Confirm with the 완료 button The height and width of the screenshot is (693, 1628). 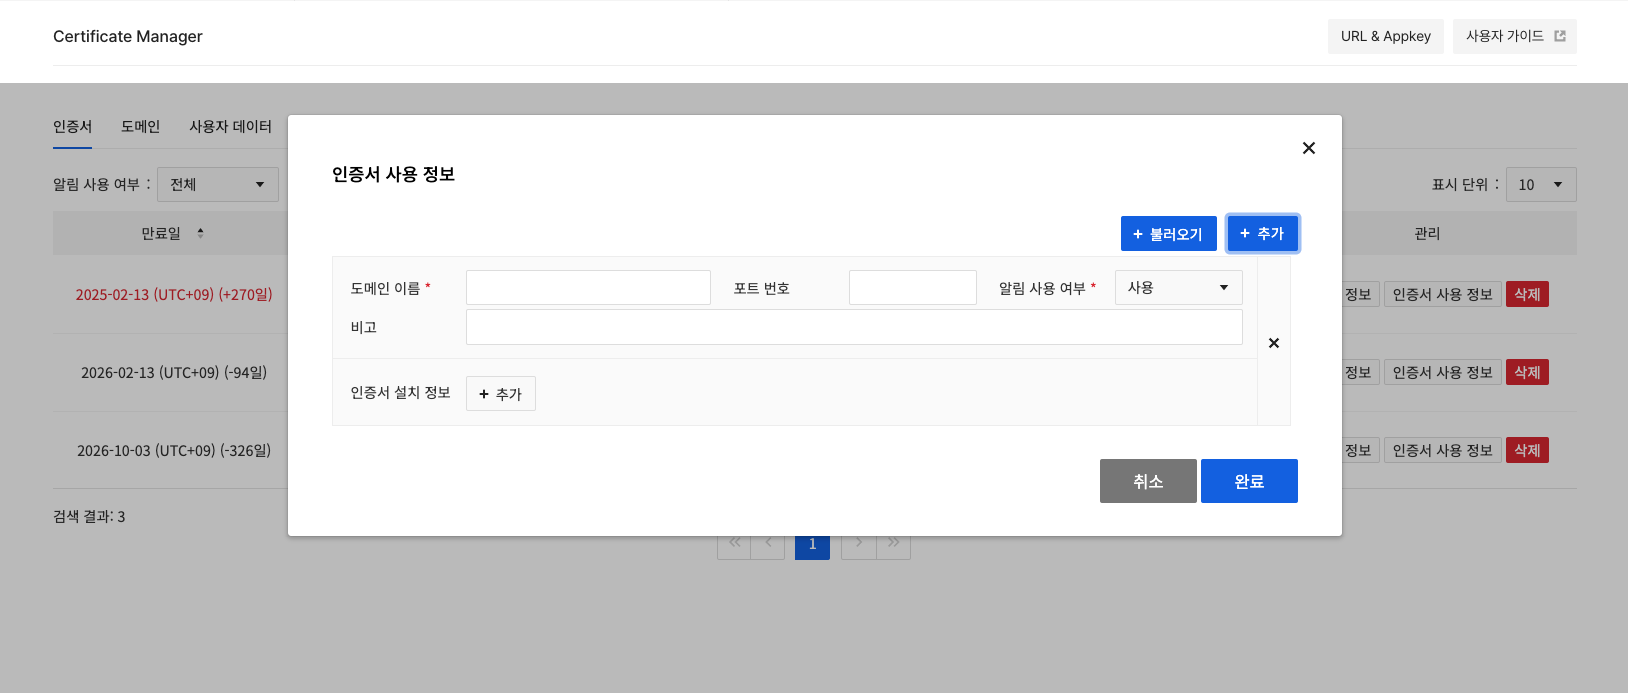1249,481
